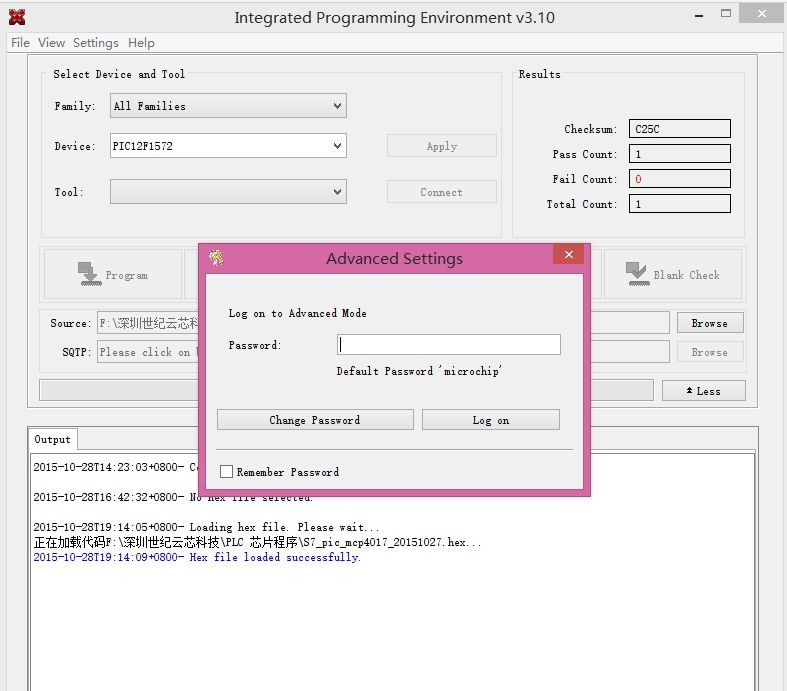Click the Total Count value box
Viewport: 787px width, 691px height.
tap(680, 204)
